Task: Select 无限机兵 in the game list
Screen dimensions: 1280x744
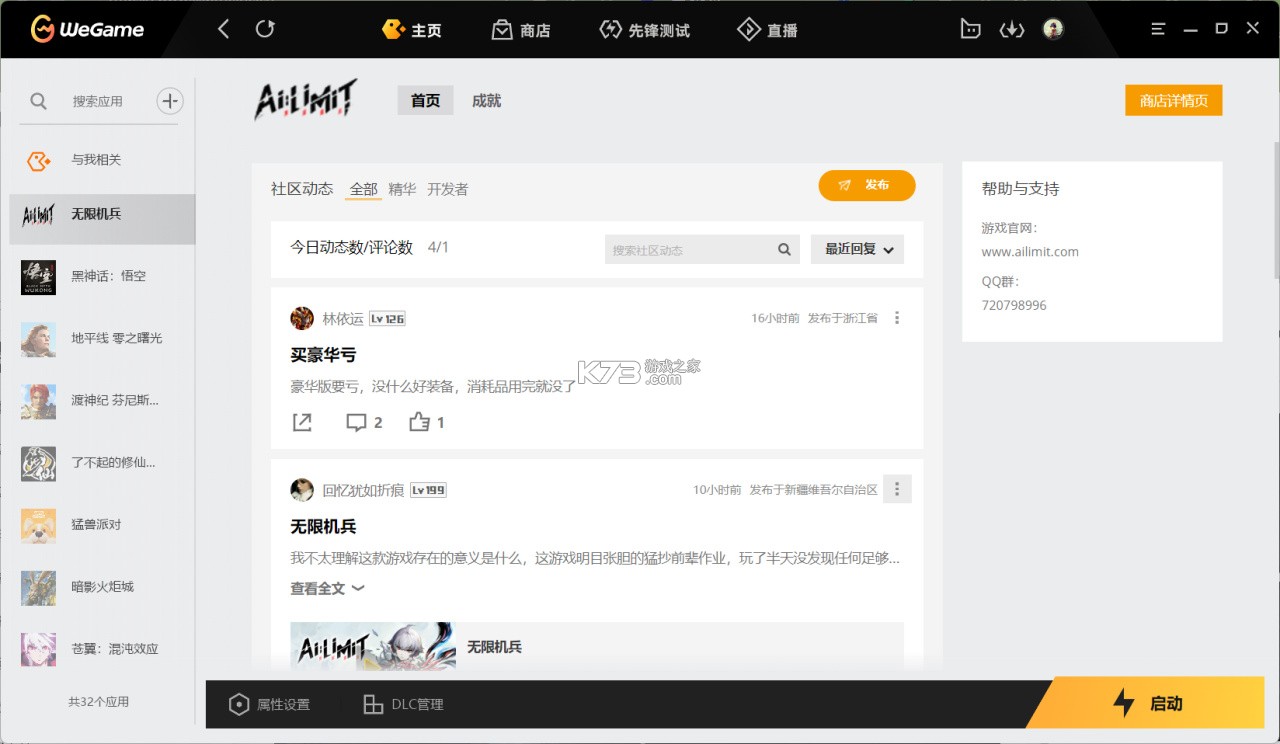Action: (102, 218)
